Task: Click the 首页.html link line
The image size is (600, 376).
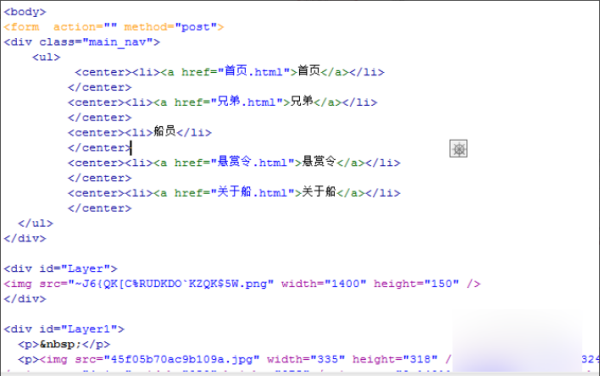Action: point(230,72)
